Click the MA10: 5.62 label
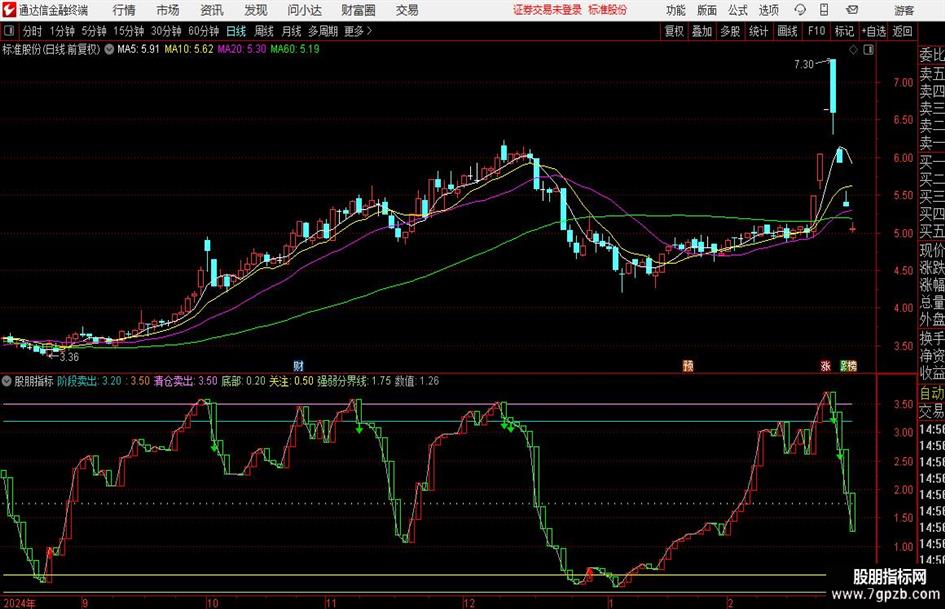This screenshot has width=945, height=609. [189, 49]
